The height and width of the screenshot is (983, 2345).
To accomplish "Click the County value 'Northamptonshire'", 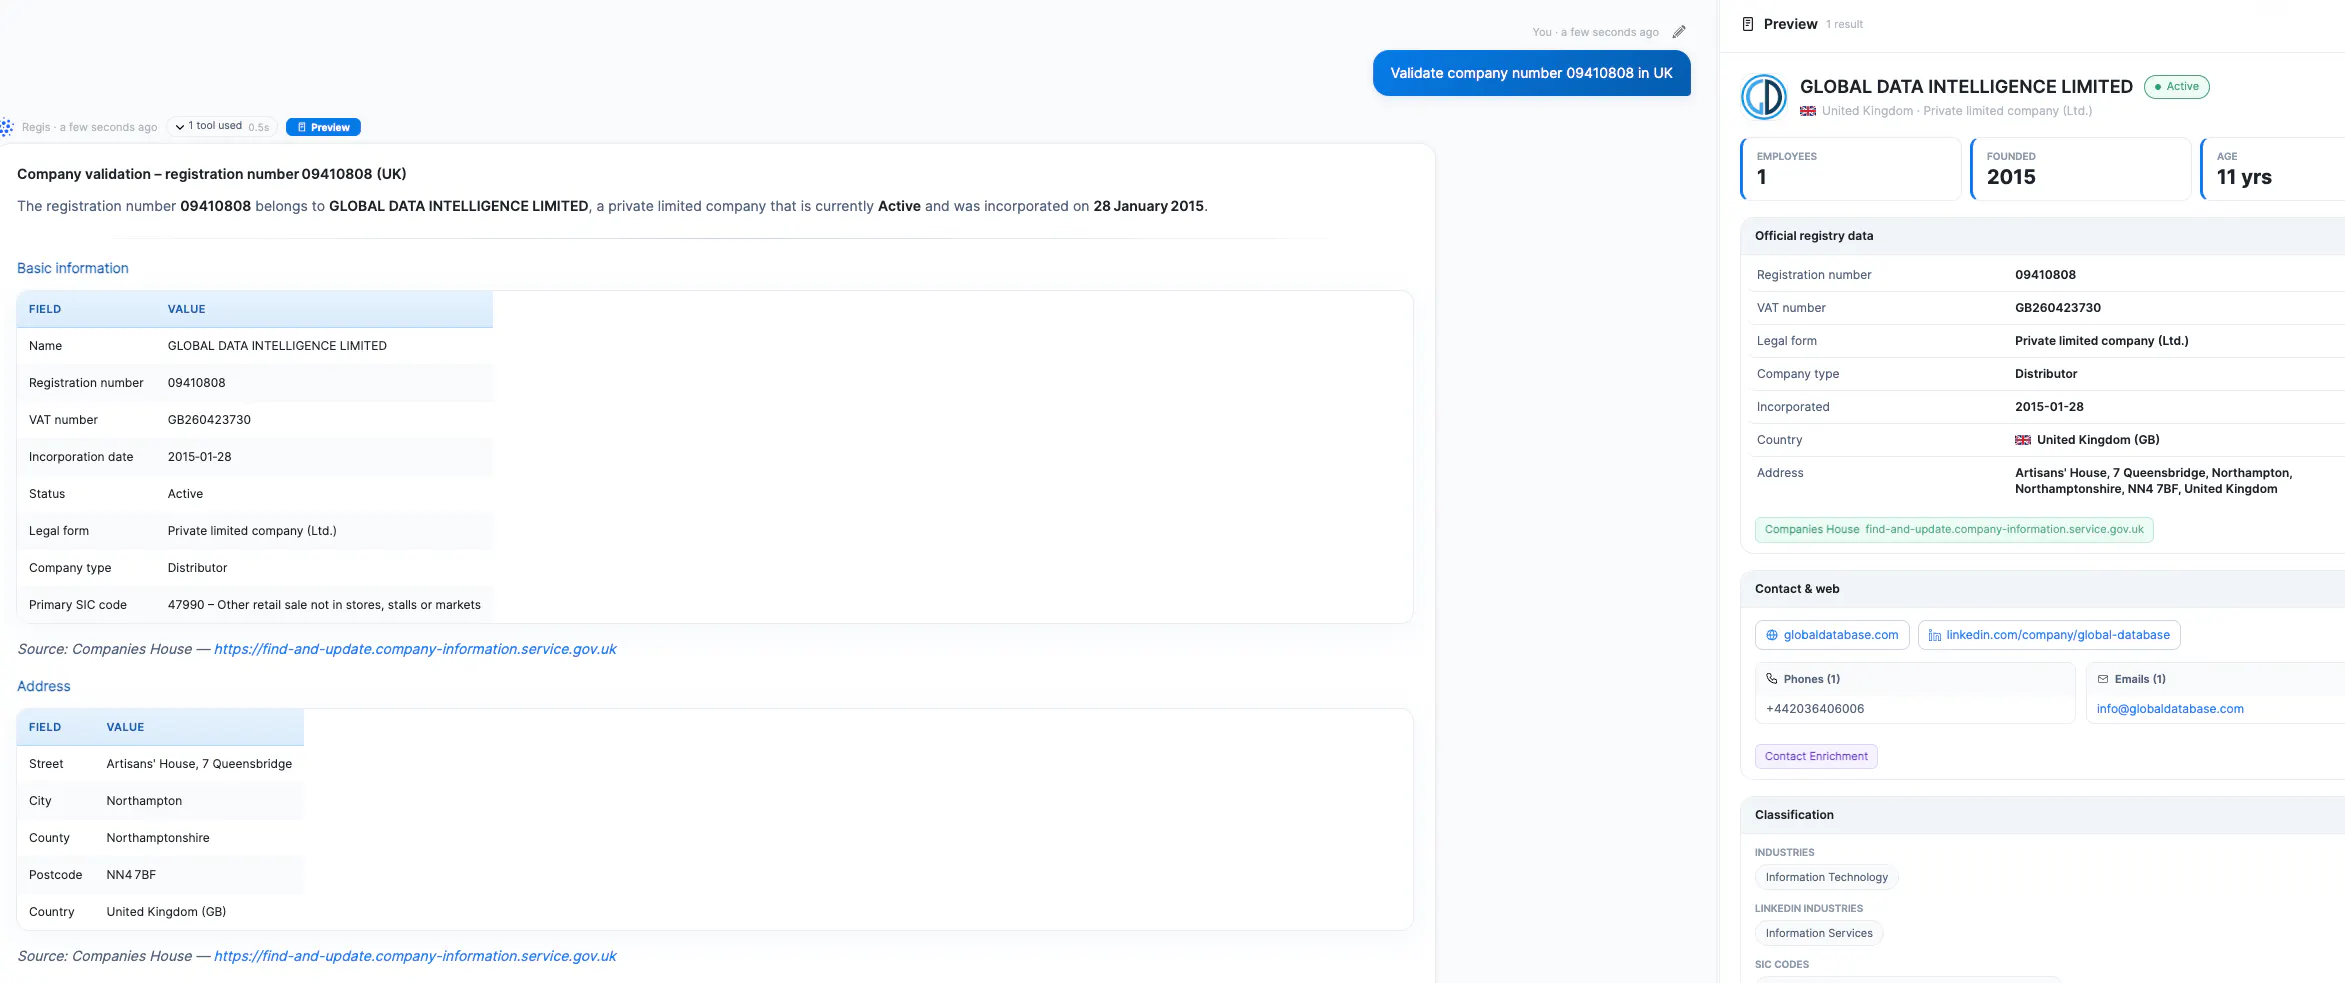I will coord(158,838).
